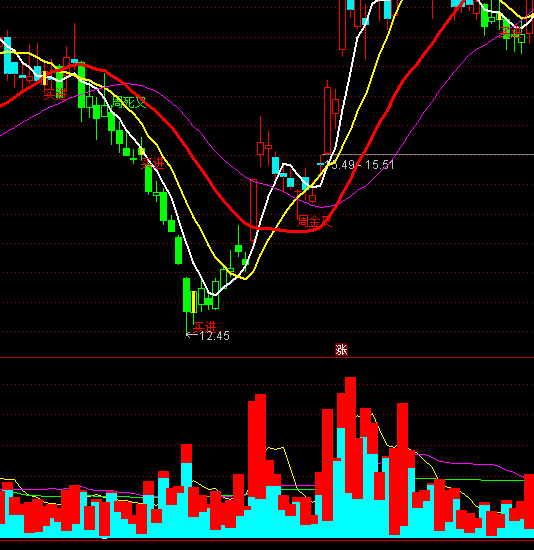Click the arrow icon beside 12.45
The width and height of the screenshot is (534, 550).
(192, 335)
